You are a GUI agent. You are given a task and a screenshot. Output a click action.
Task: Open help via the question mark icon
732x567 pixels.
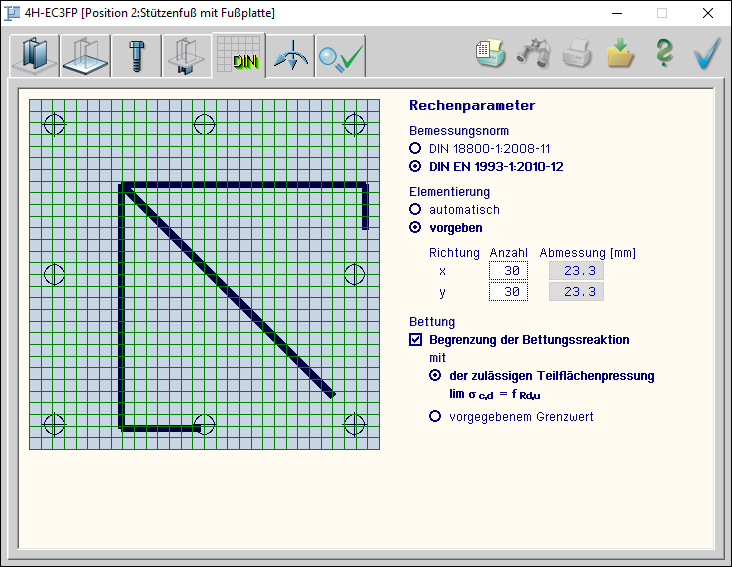(x=664, y=54)
